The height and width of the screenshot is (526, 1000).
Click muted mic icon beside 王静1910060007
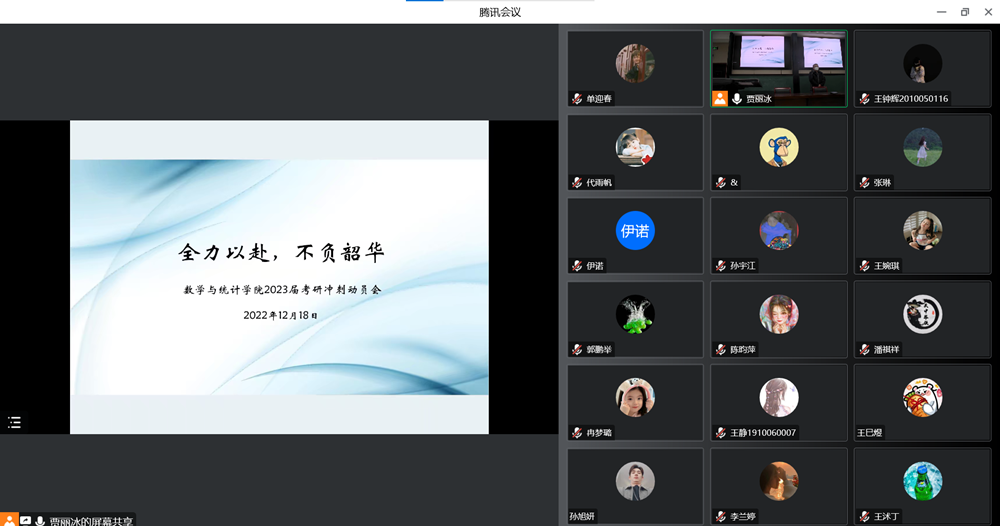point(720,433)
